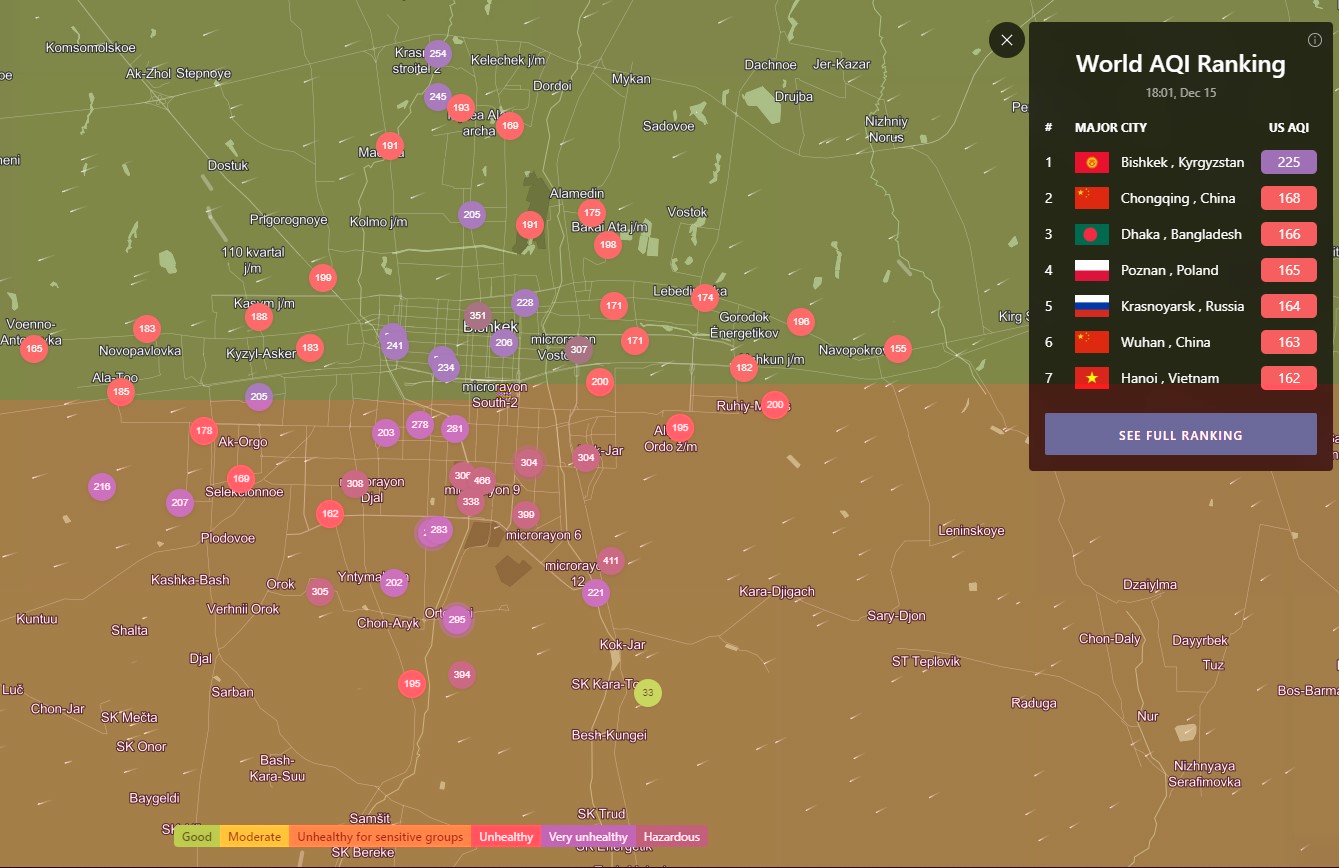
Task: Click the info icon in ranking panel
Action: pos(1314,40)
